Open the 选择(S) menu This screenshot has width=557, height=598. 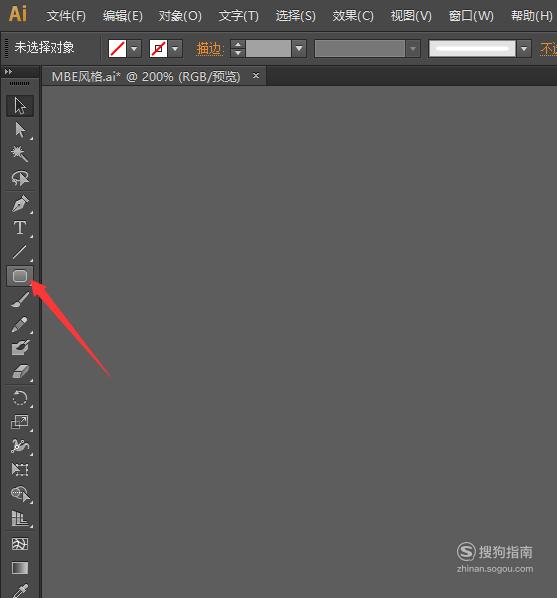coord(296,16)
